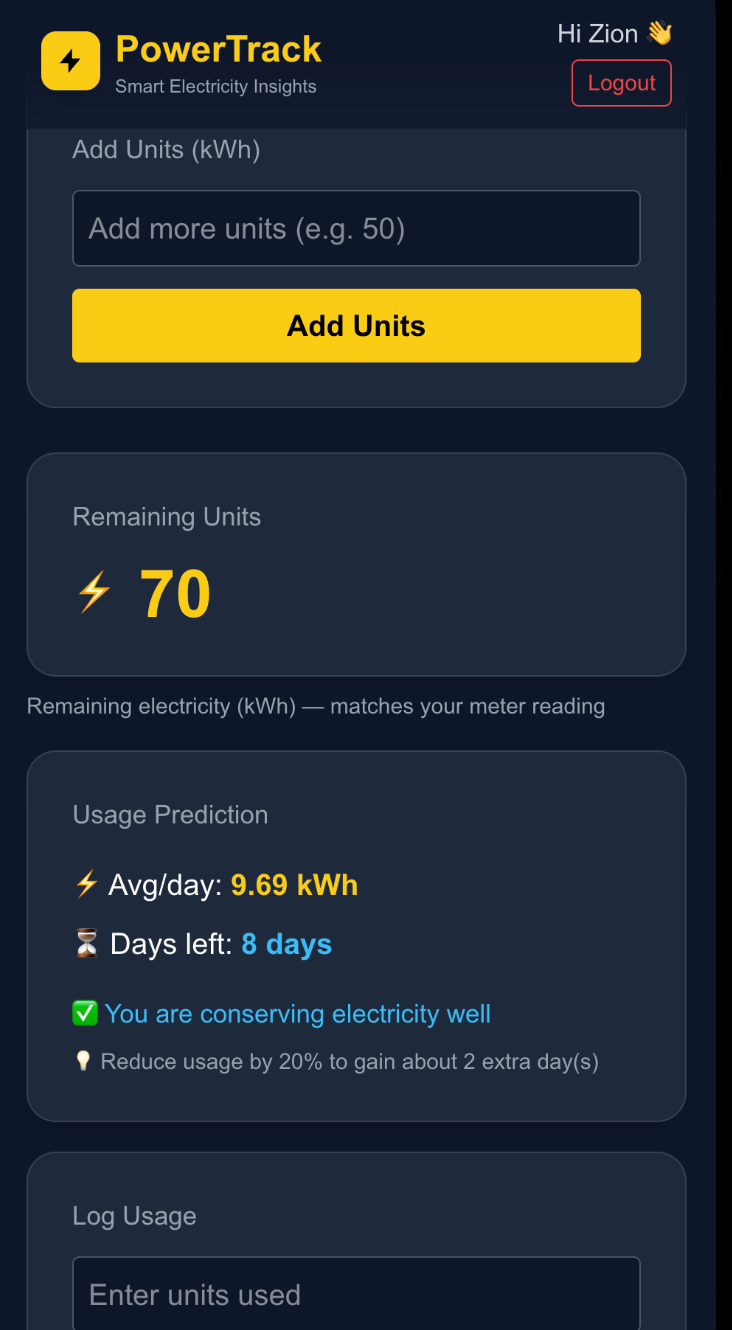Click the lightning icon beside 70
Image resolution: width=732 pixels, height=1330 pixels.
tap(94, 593)
